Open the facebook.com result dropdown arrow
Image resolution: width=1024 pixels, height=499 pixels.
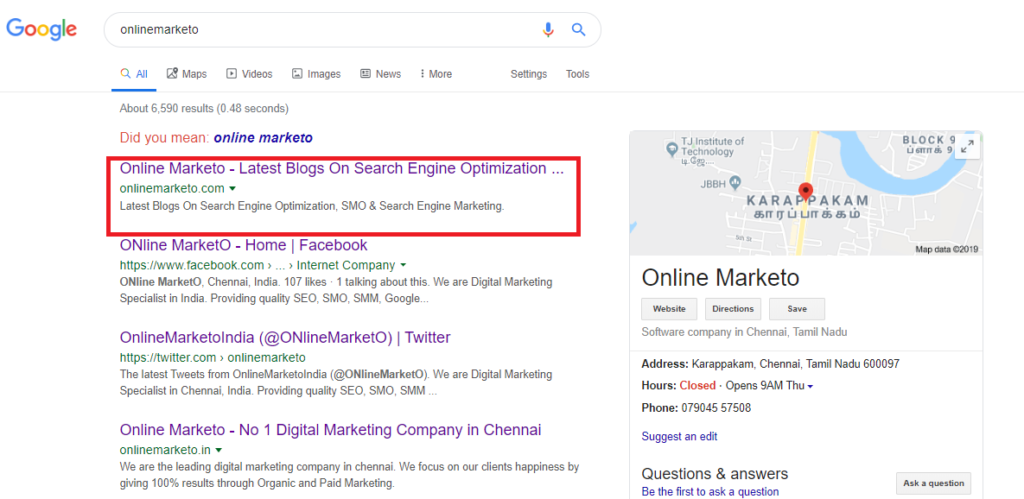coord(403,266)
